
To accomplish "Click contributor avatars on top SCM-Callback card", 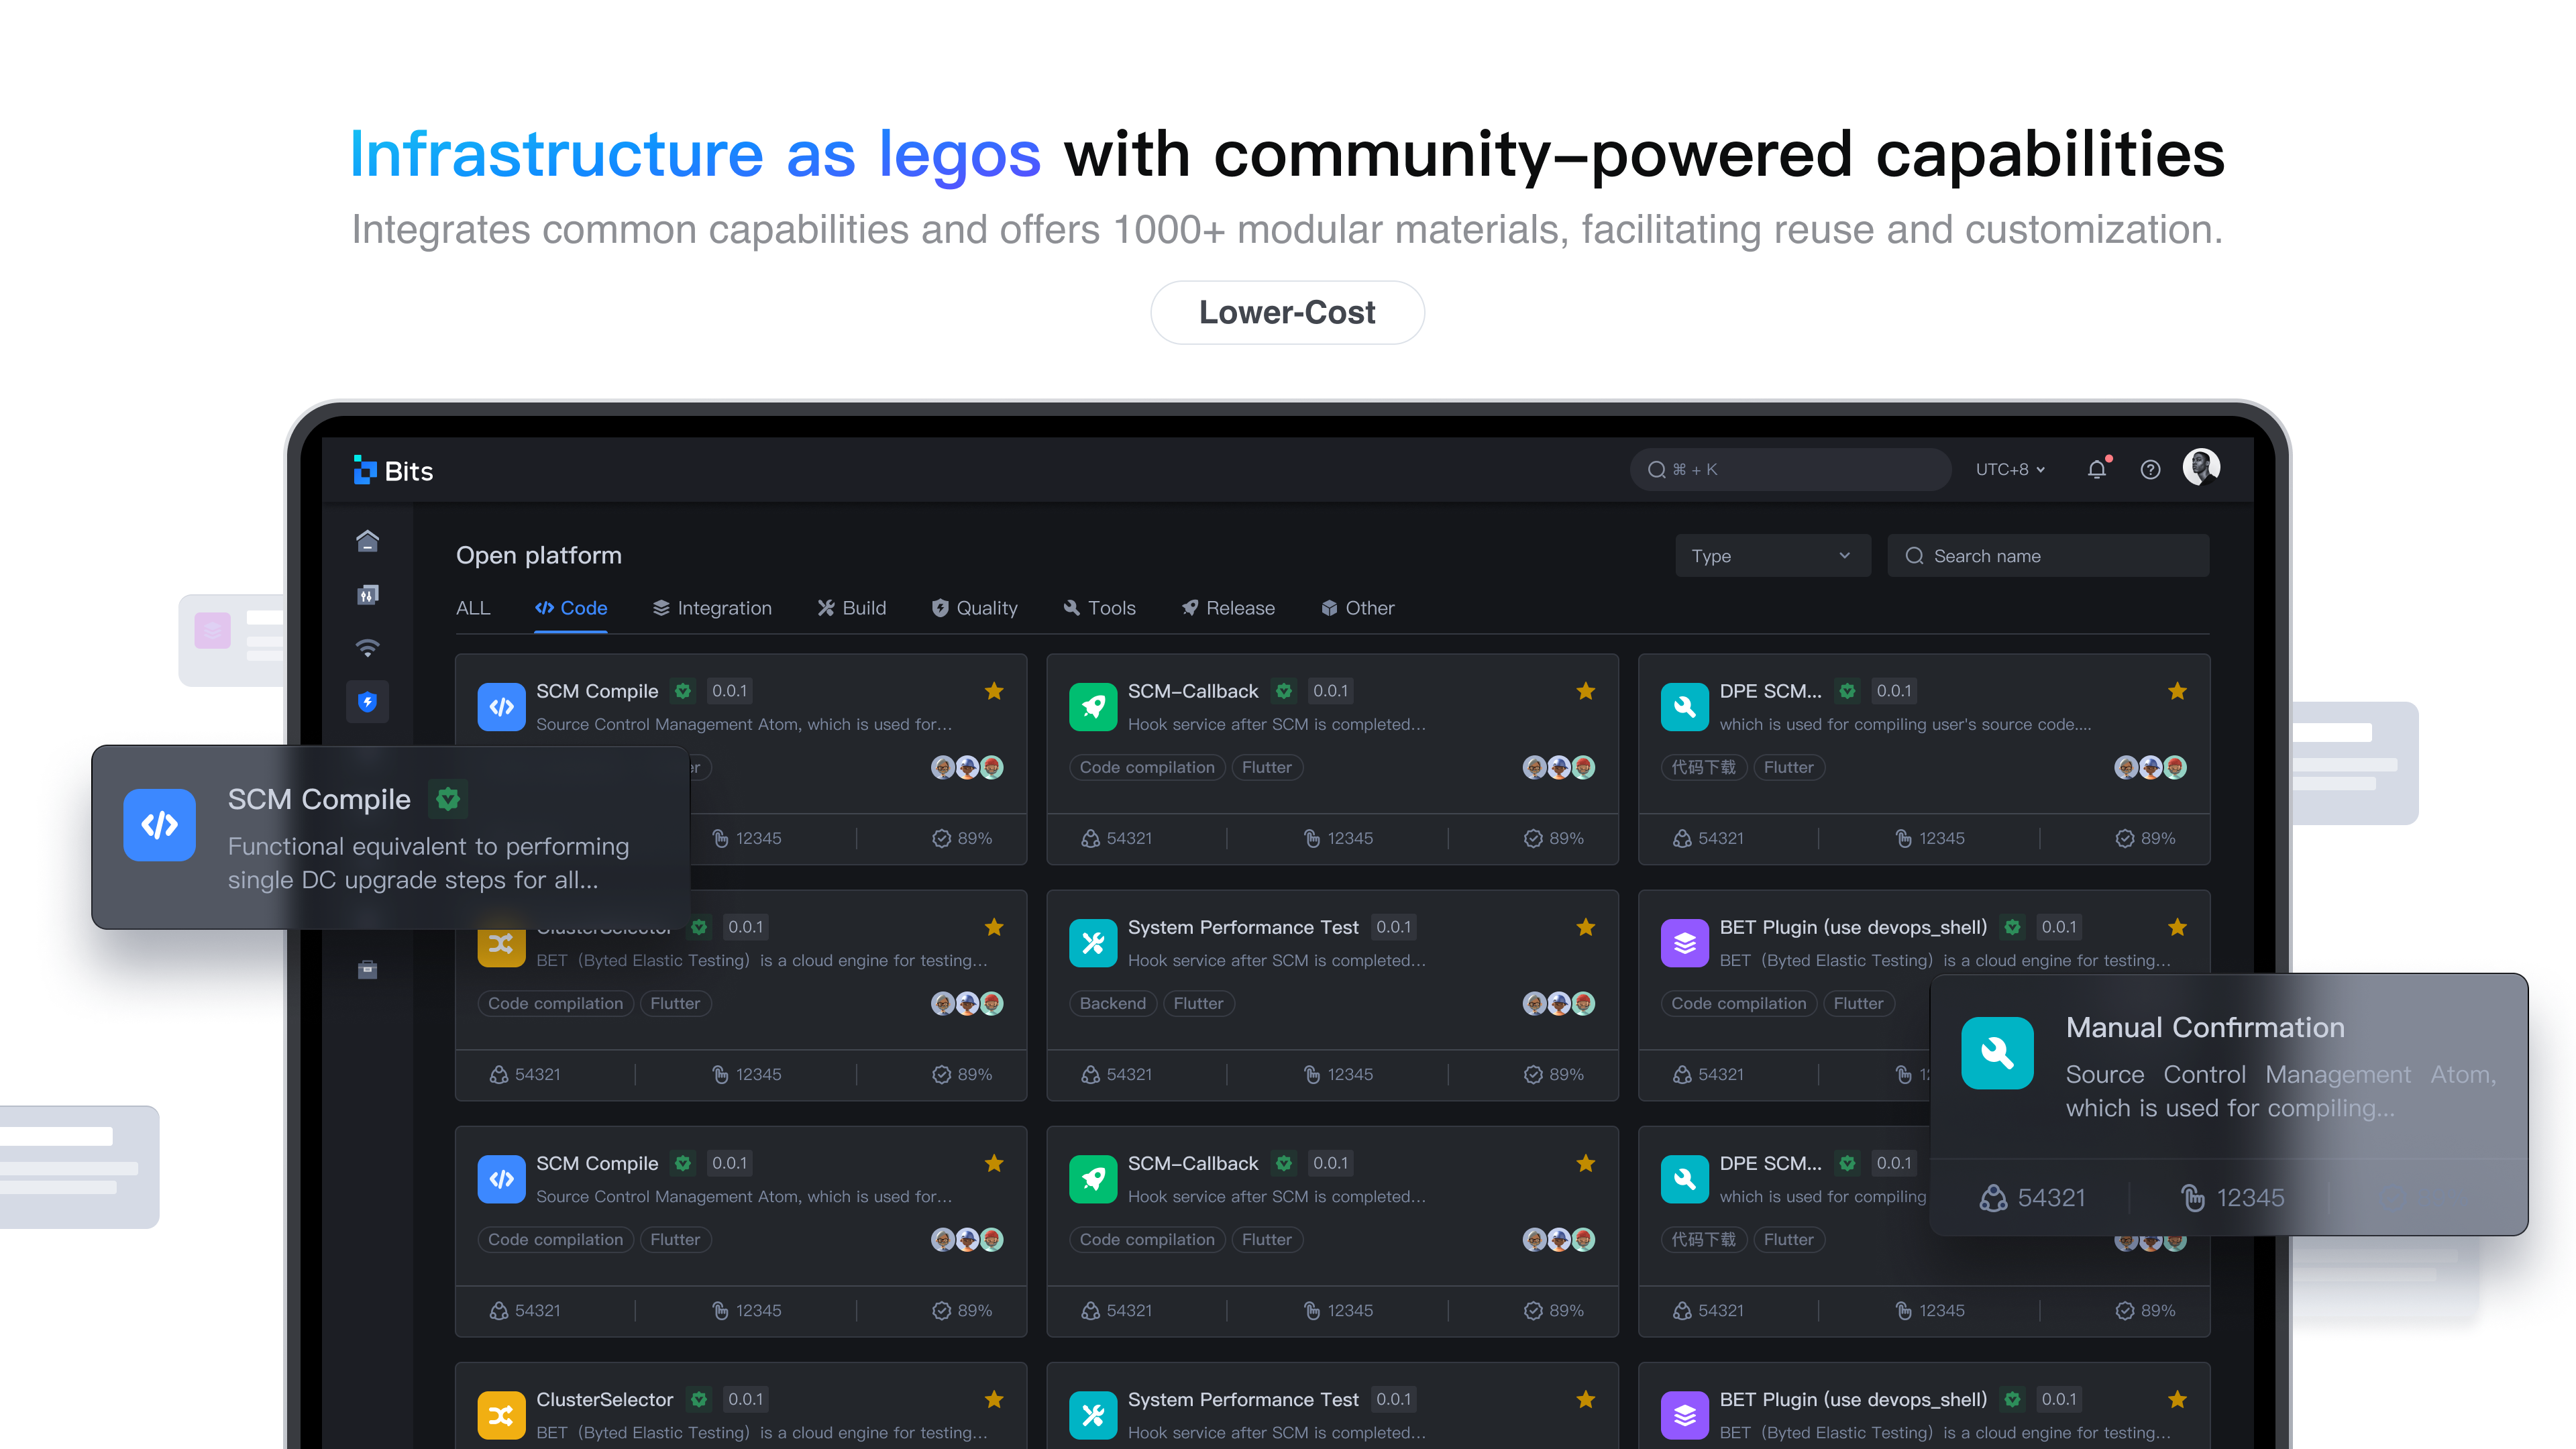I will [1558, 767].
